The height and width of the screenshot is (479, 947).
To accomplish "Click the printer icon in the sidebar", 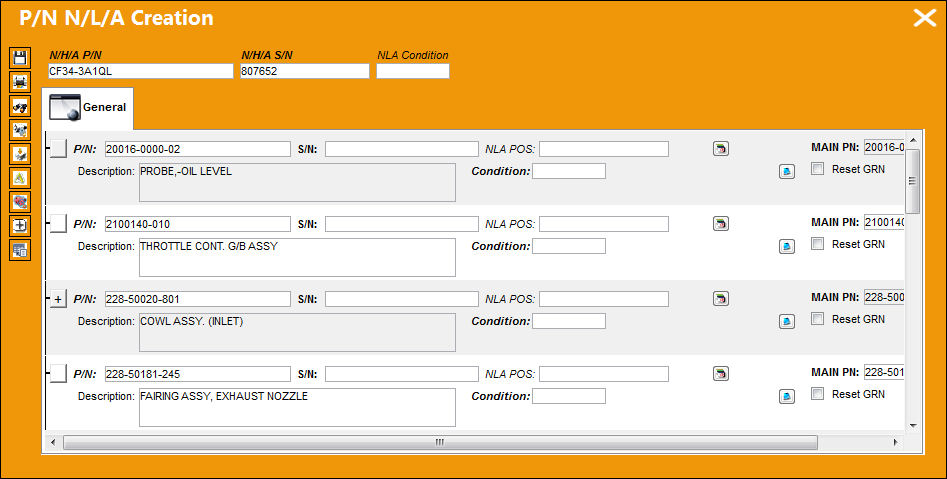I will [20, 82].
